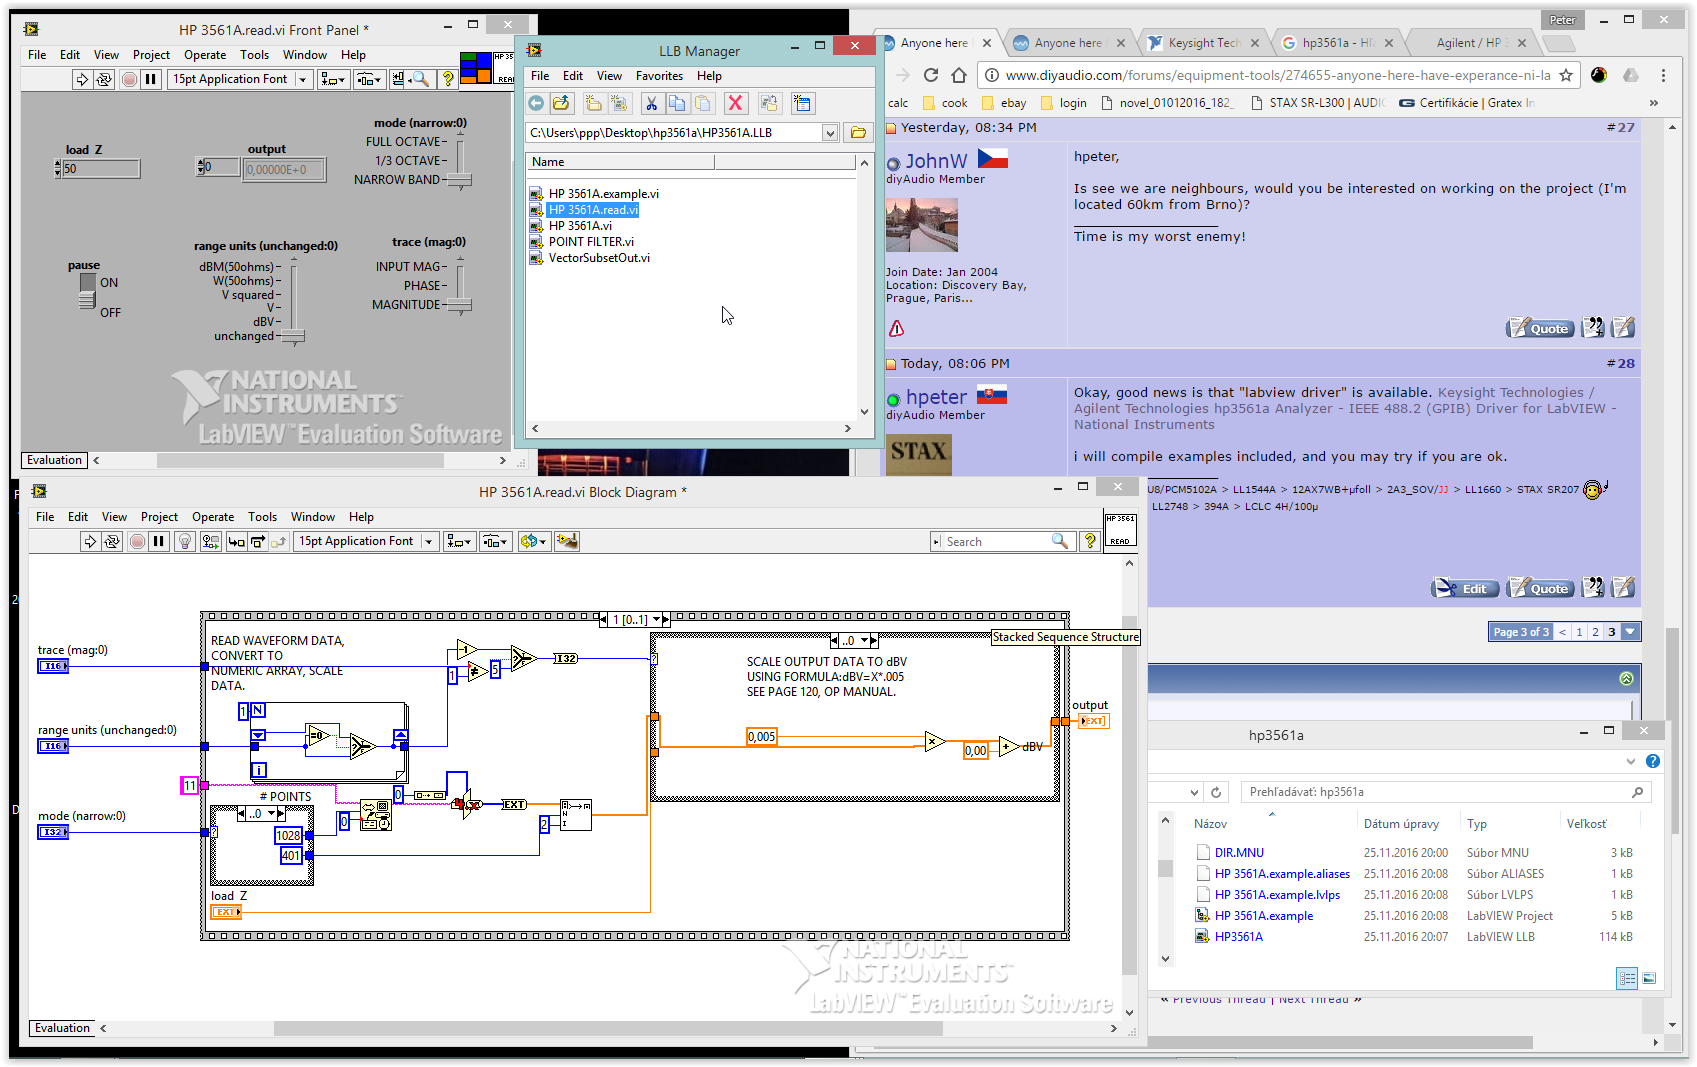Click Clean Up Diagram in Block Diagram toolbar
This screenshot has width=1697, height=1067.
pos(567,541)
